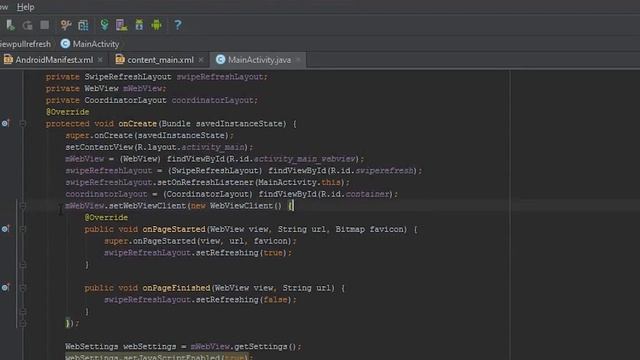Click the 'onCreate' method name in its declaration
Viewport: 640px width, 360px height.
pyautogui.click(x=138, y=124)
